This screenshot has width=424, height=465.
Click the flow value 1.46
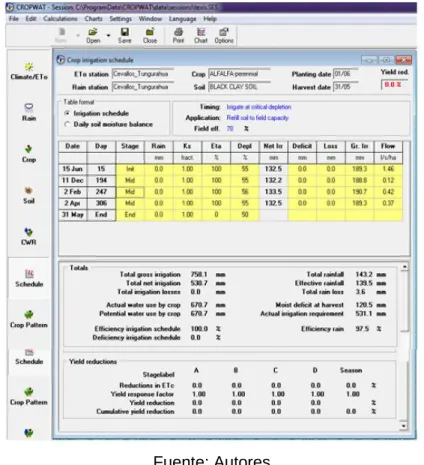(388, 169)
